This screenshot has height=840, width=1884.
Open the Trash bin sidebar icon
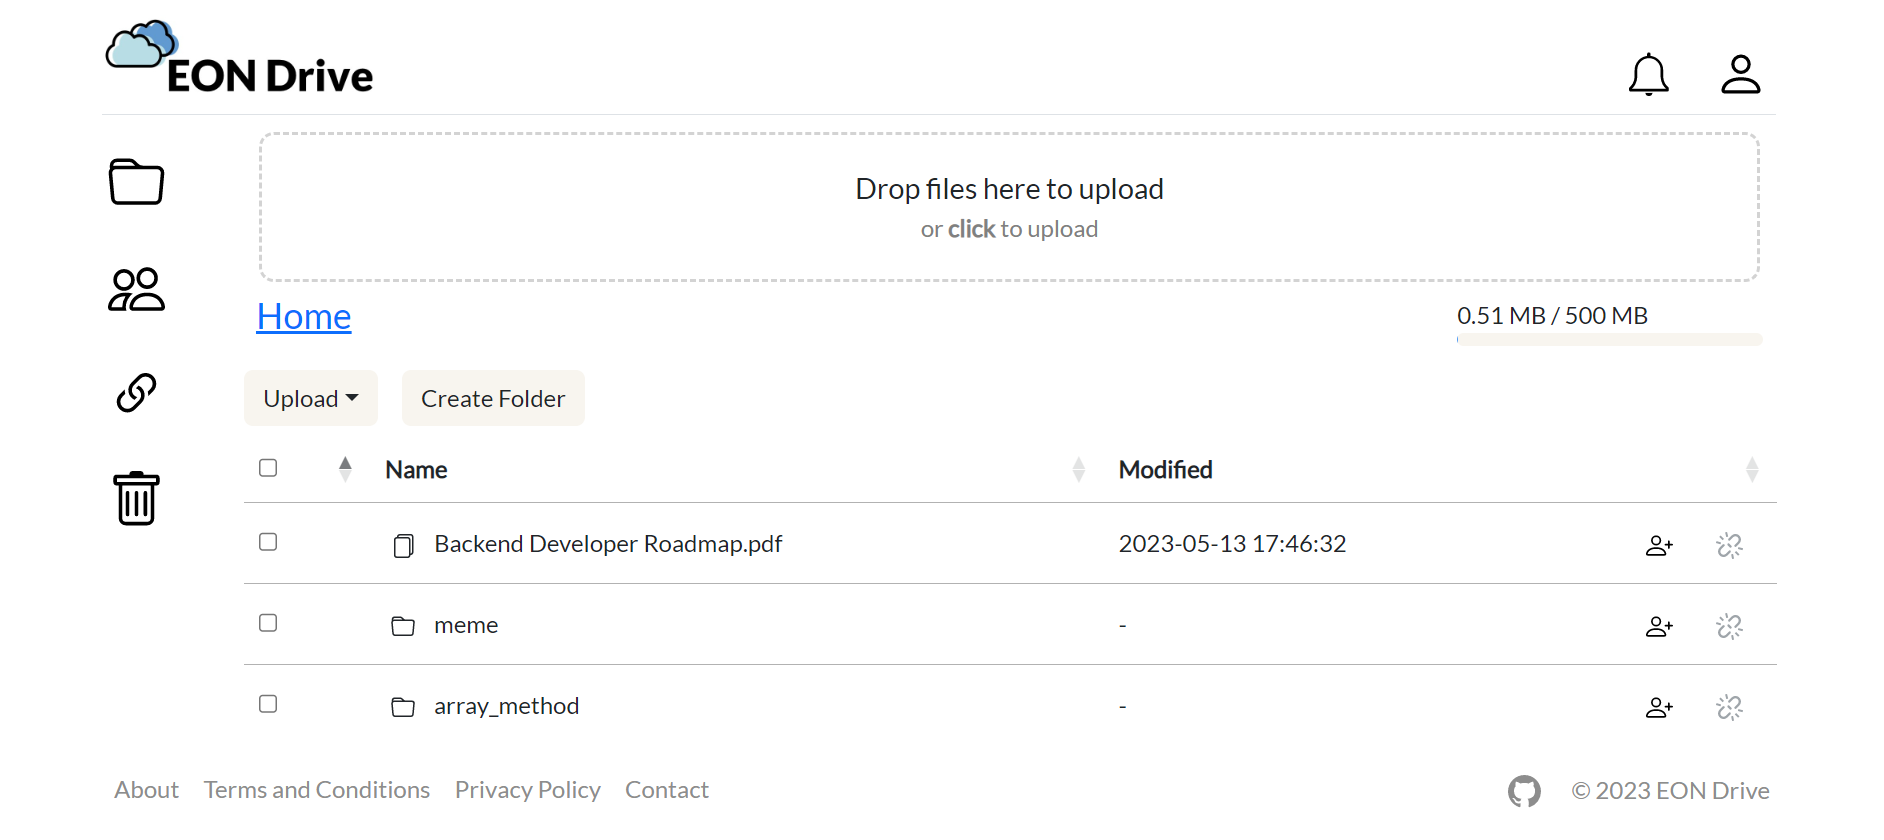pyautogui.click(x=135, y=497)
